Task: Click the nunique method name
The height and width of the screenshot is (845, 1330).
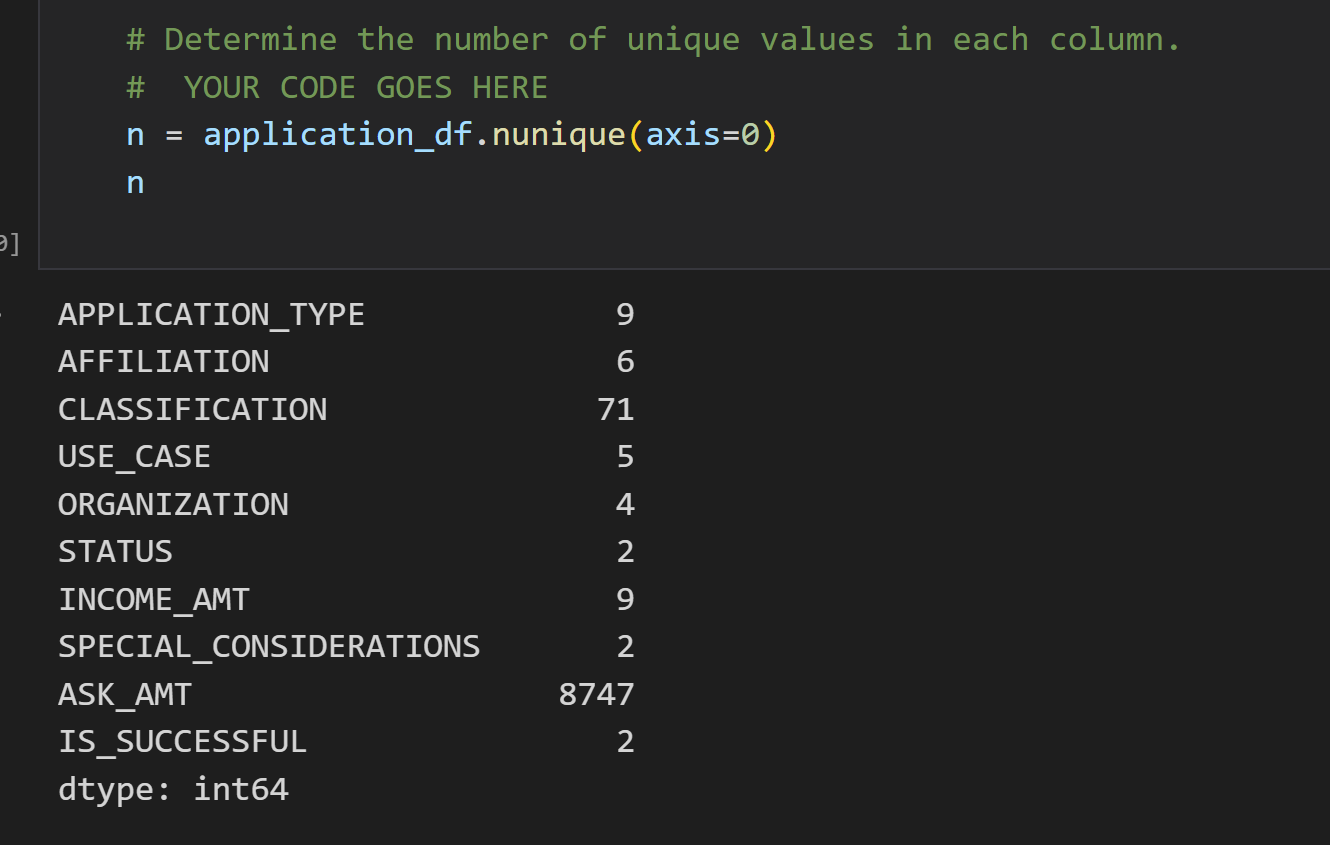Action: coord(558,135)
